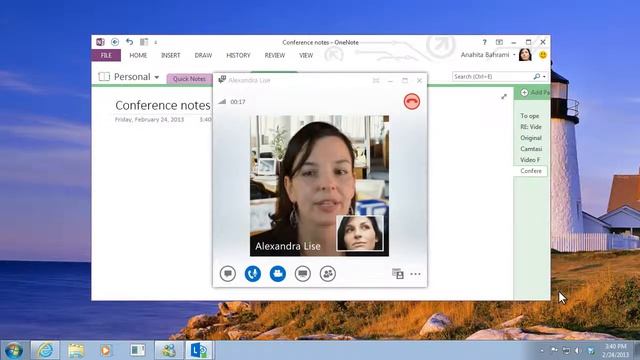Click the date Friday, February 24, 2013
This screenshot has width=640, height=360.
pos(149,120)
